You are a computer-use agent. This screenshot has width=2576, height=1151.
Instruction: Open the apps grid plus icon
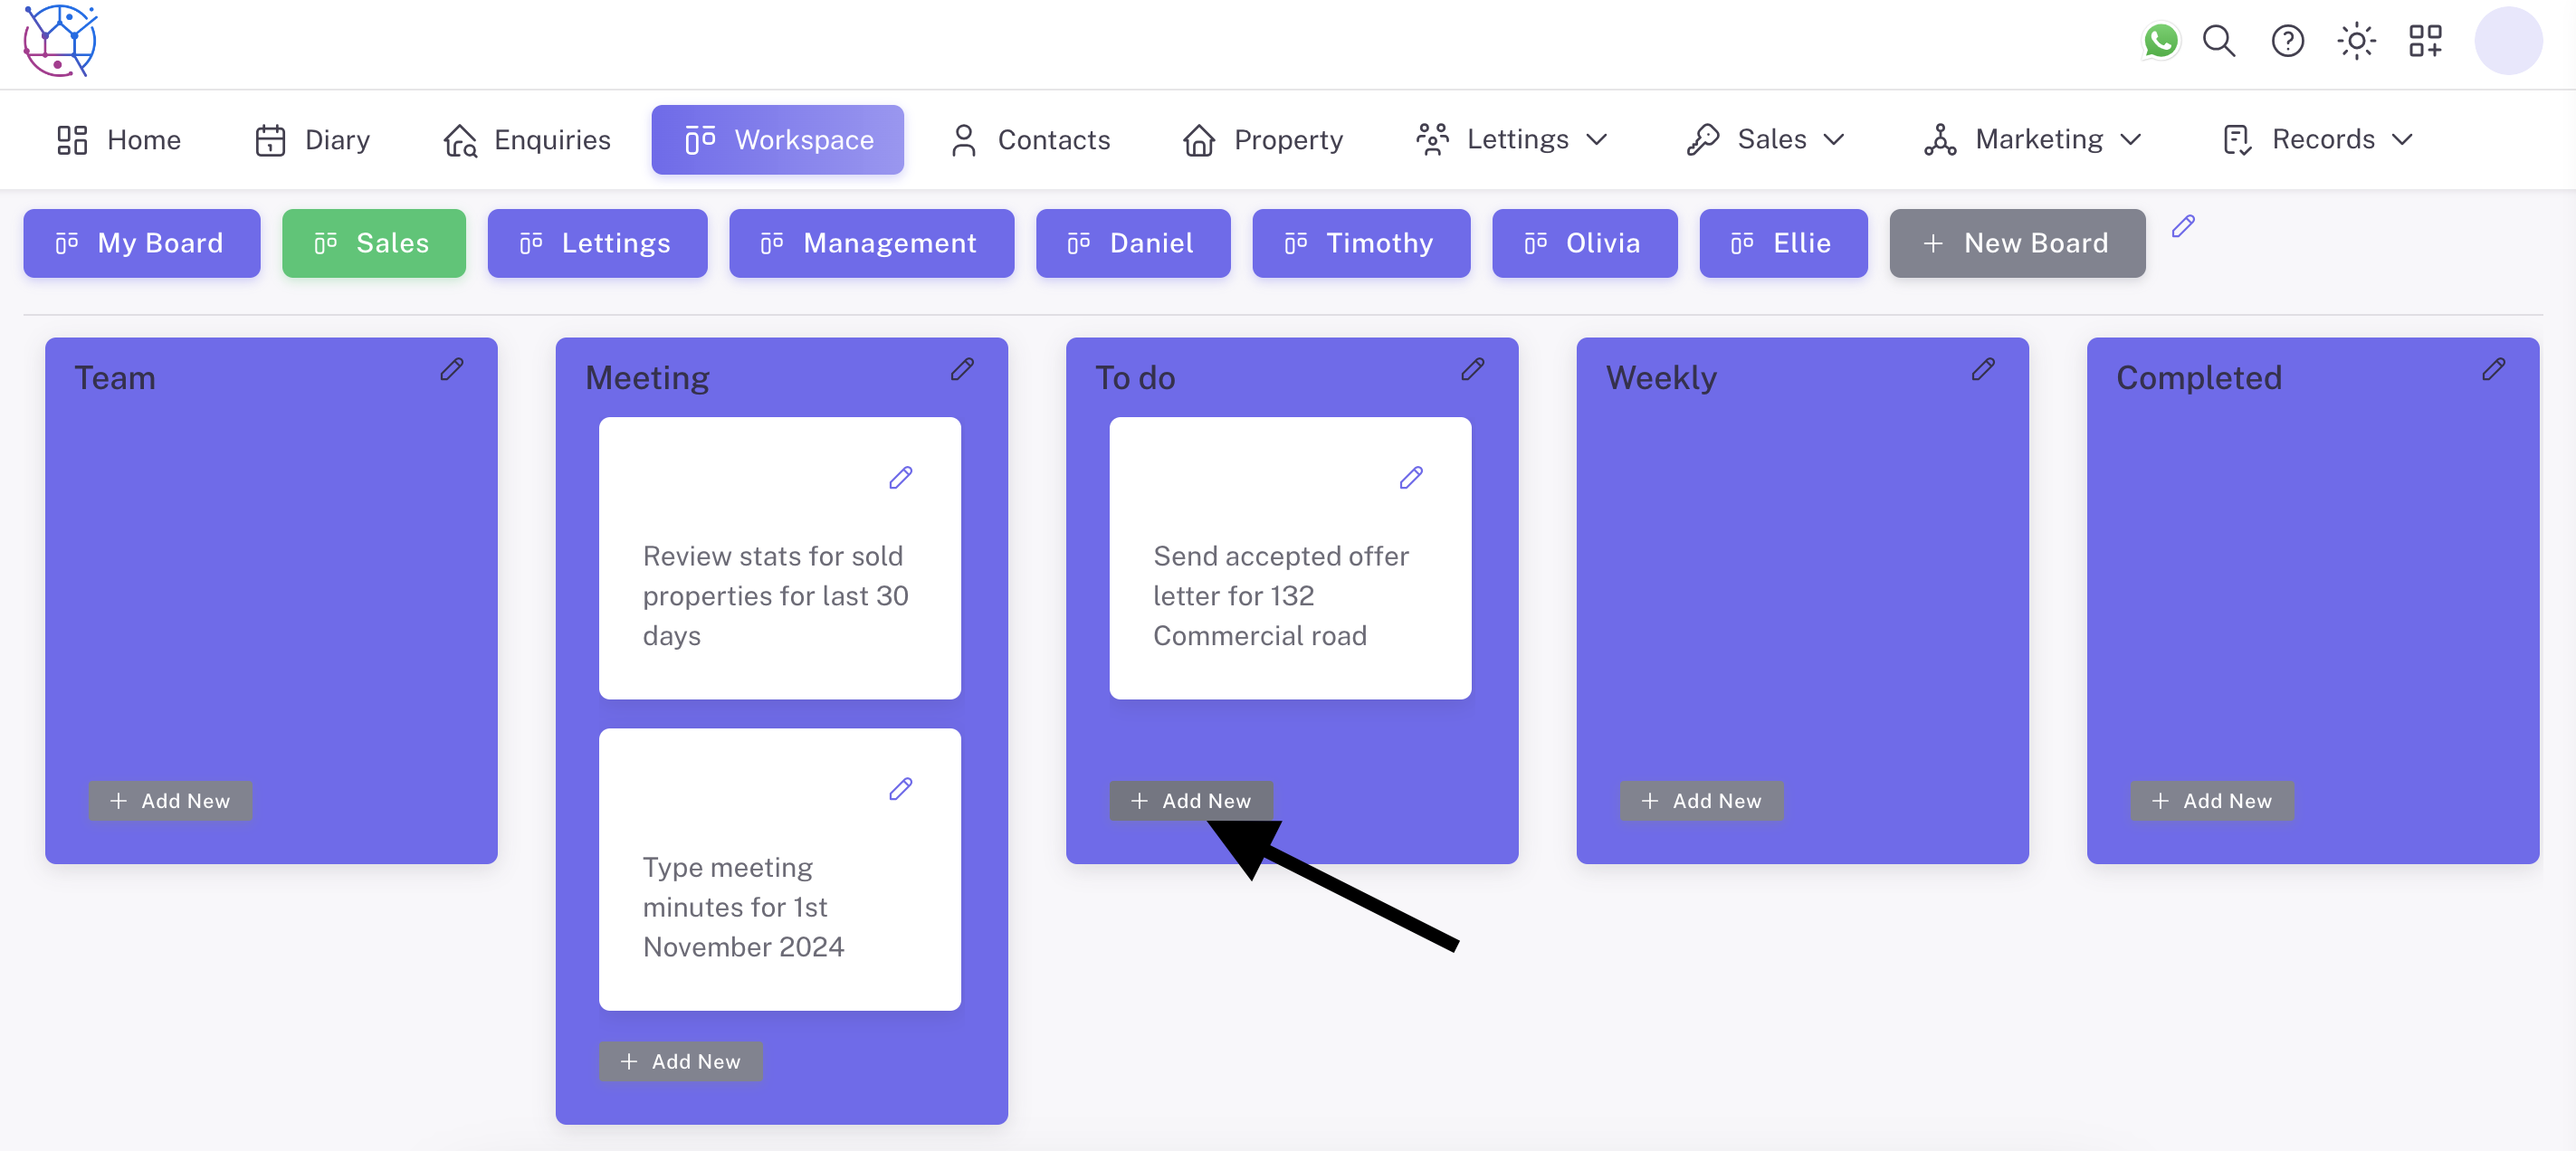tap(2424, 41)
